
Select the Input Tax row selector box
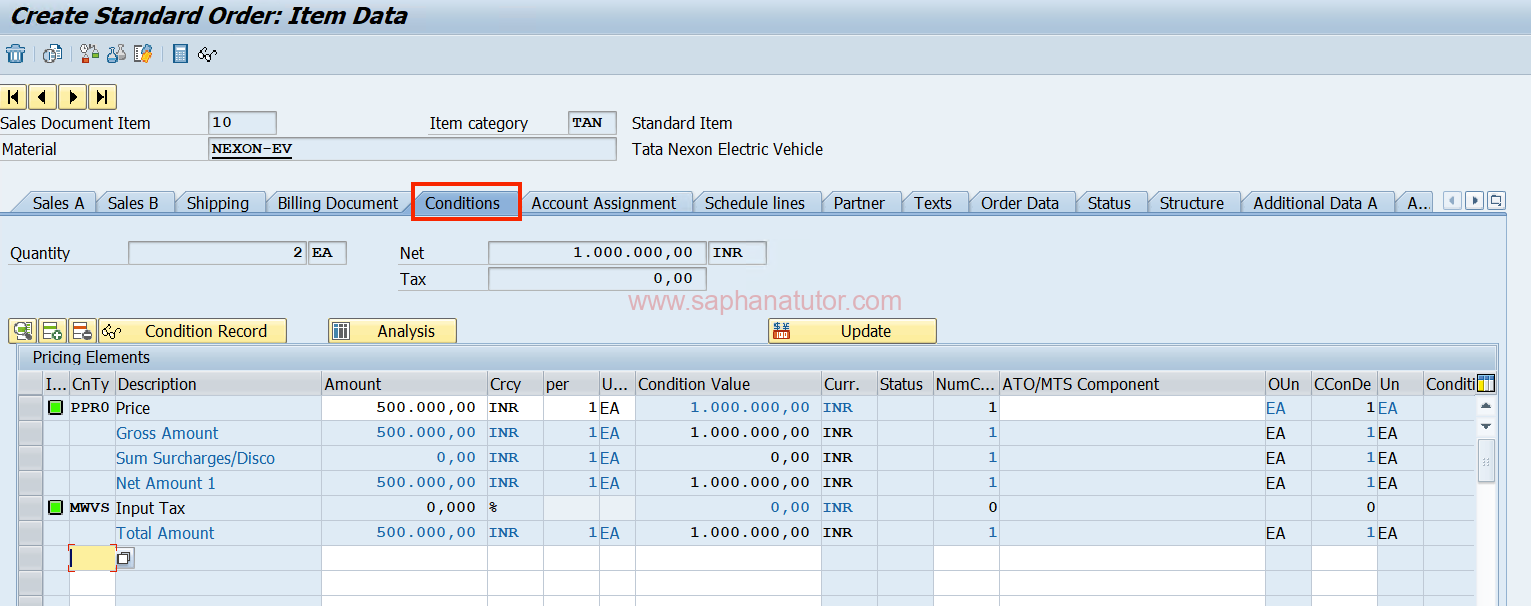(30, 508)
